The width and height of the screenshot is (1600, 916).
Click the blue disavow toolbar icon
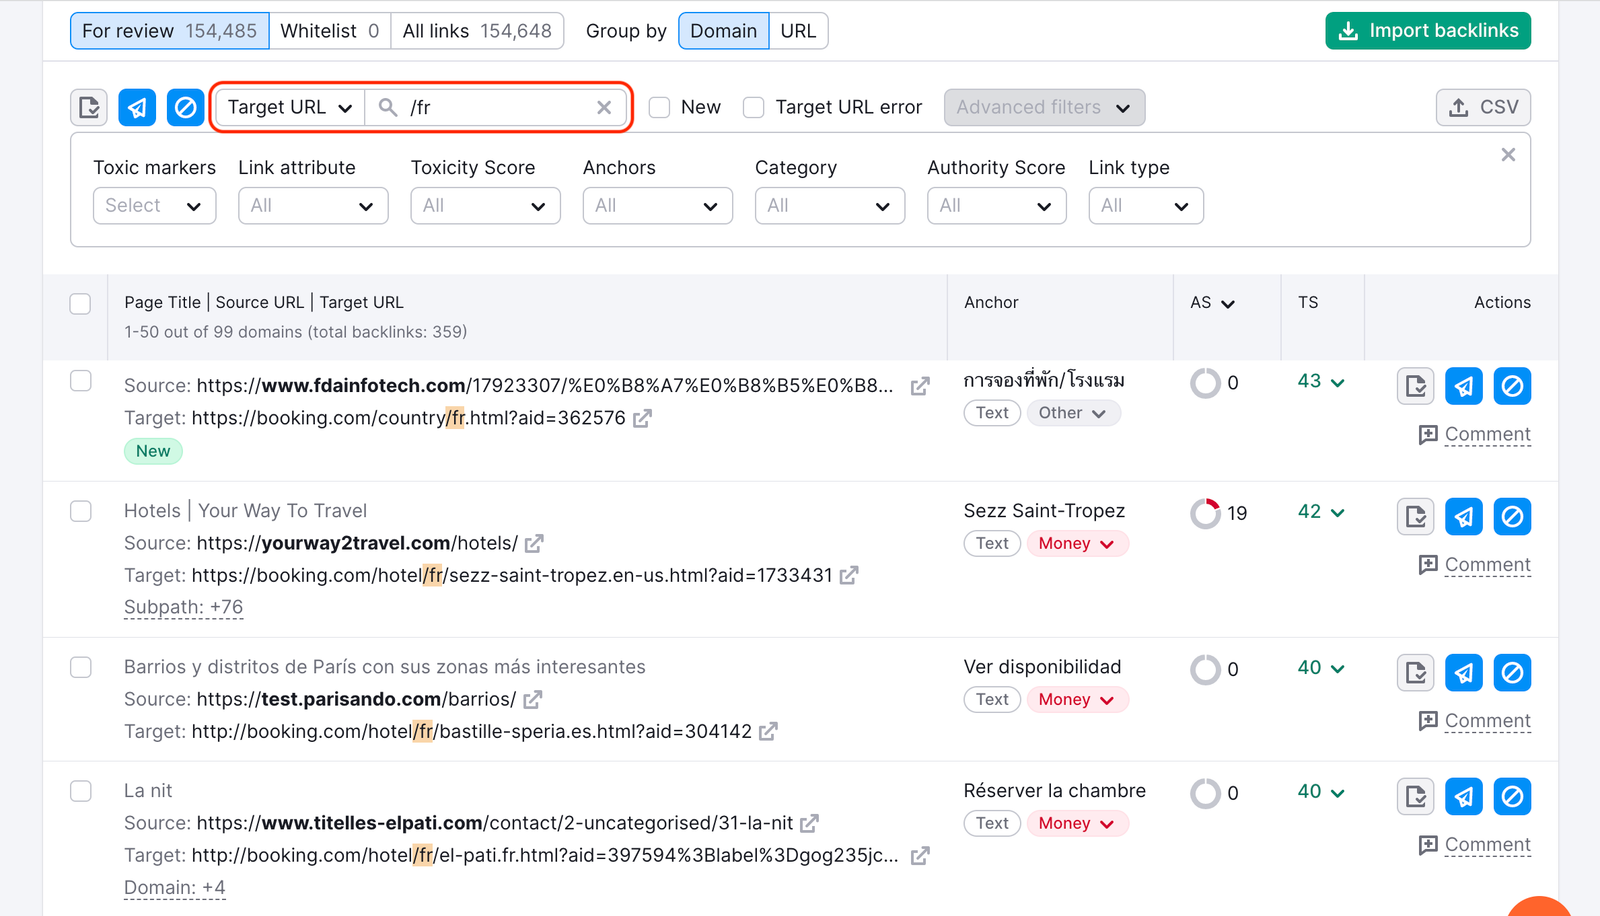[185, 107]
